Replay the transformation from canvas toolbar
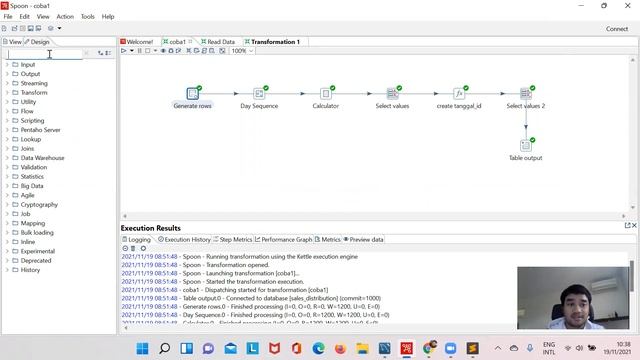Screen dimensions: 640x360 (178, 51)
